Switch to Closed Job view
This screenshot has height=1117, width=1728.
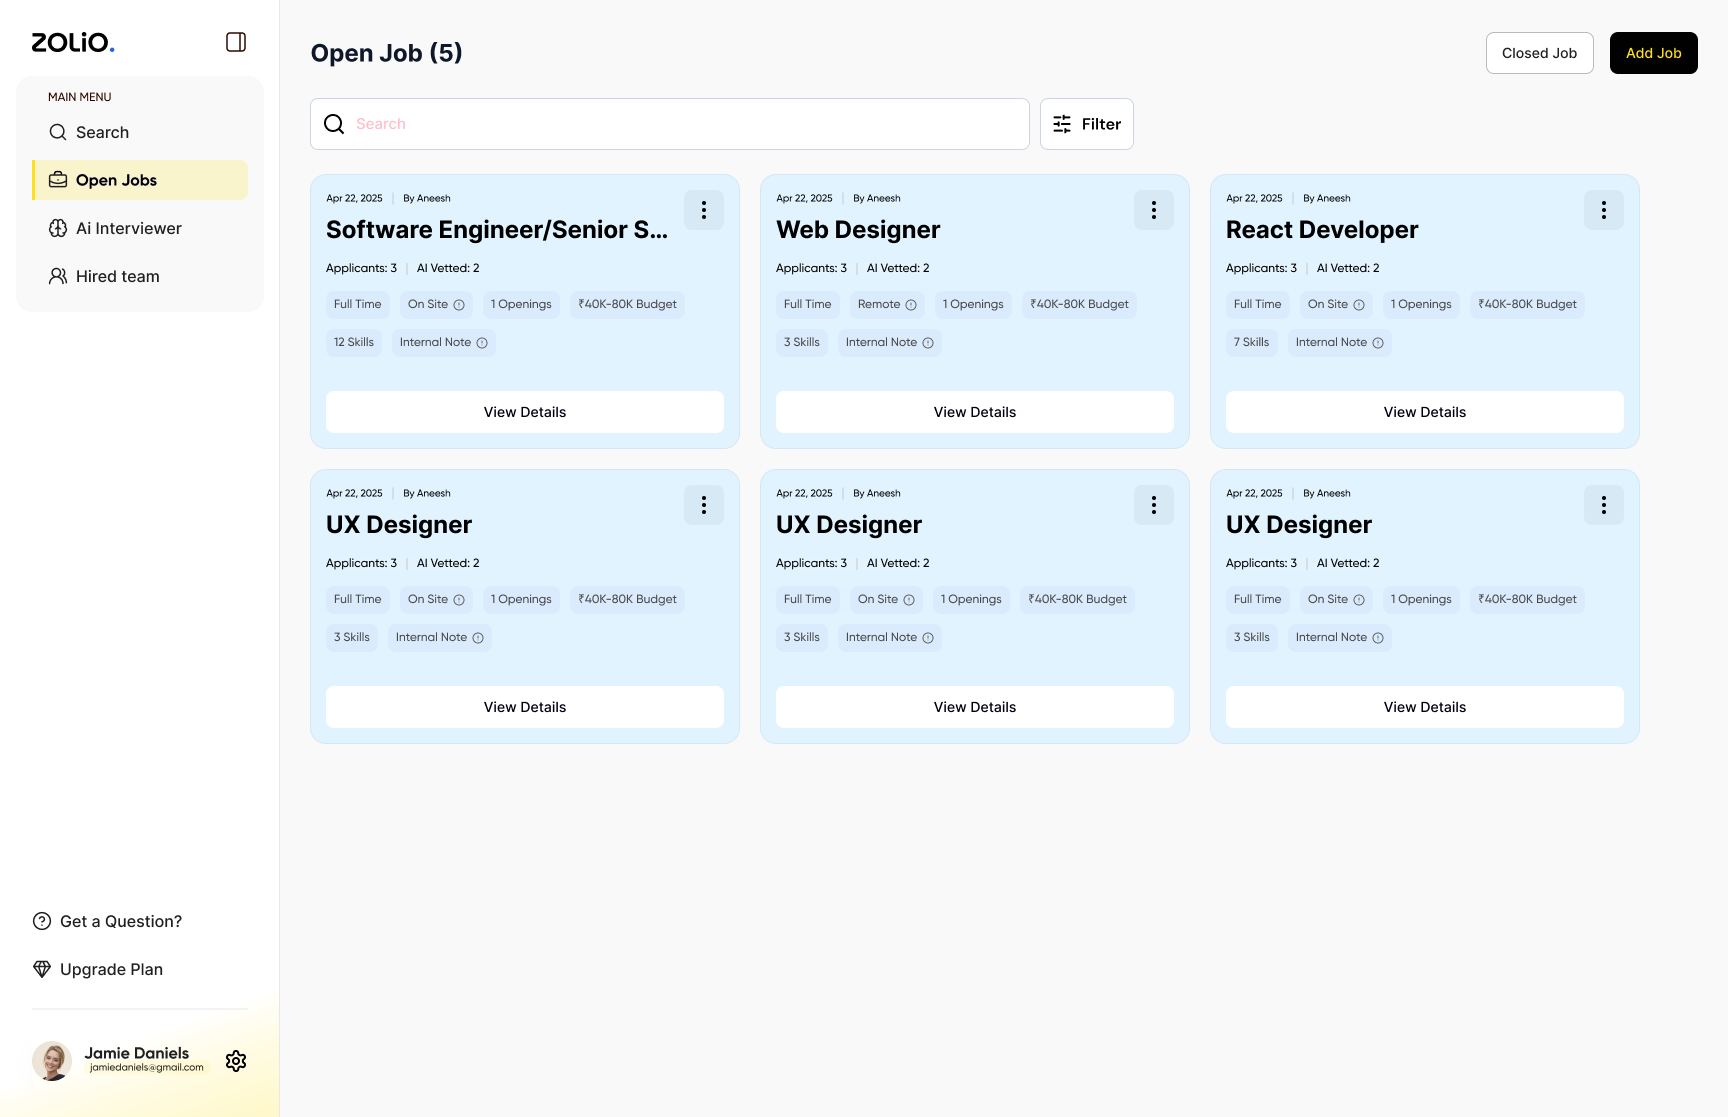point(1539,53)
